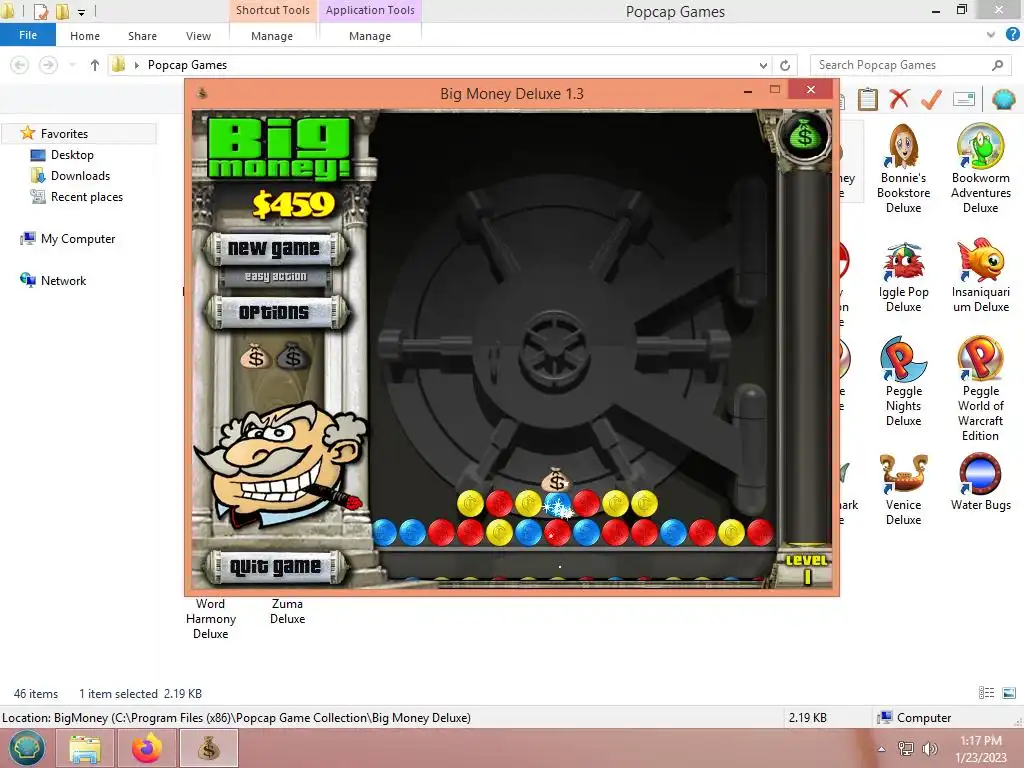1024x768 pixels.
Task: Expand the ribbon with the chevron
Action: [991, 35]
